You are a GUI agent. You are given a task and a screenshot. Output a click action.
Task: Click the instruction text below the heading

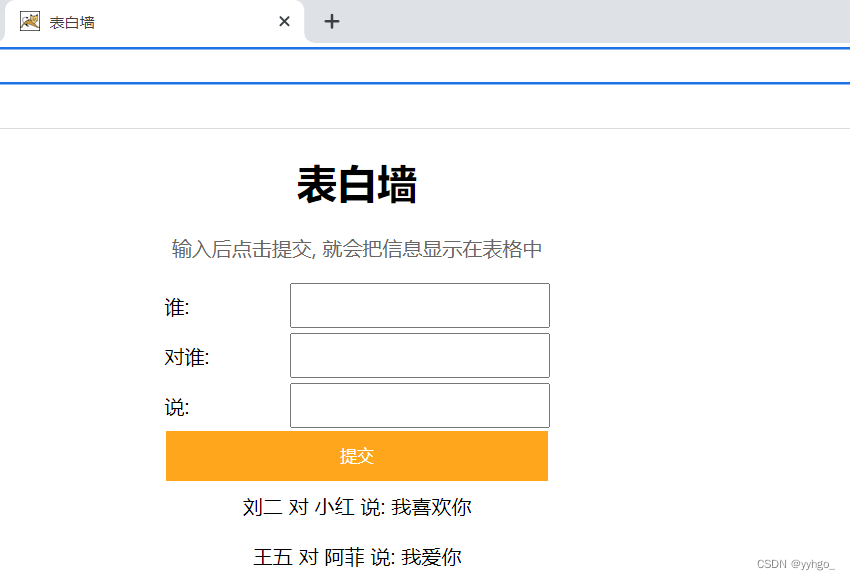pos(357,248)
